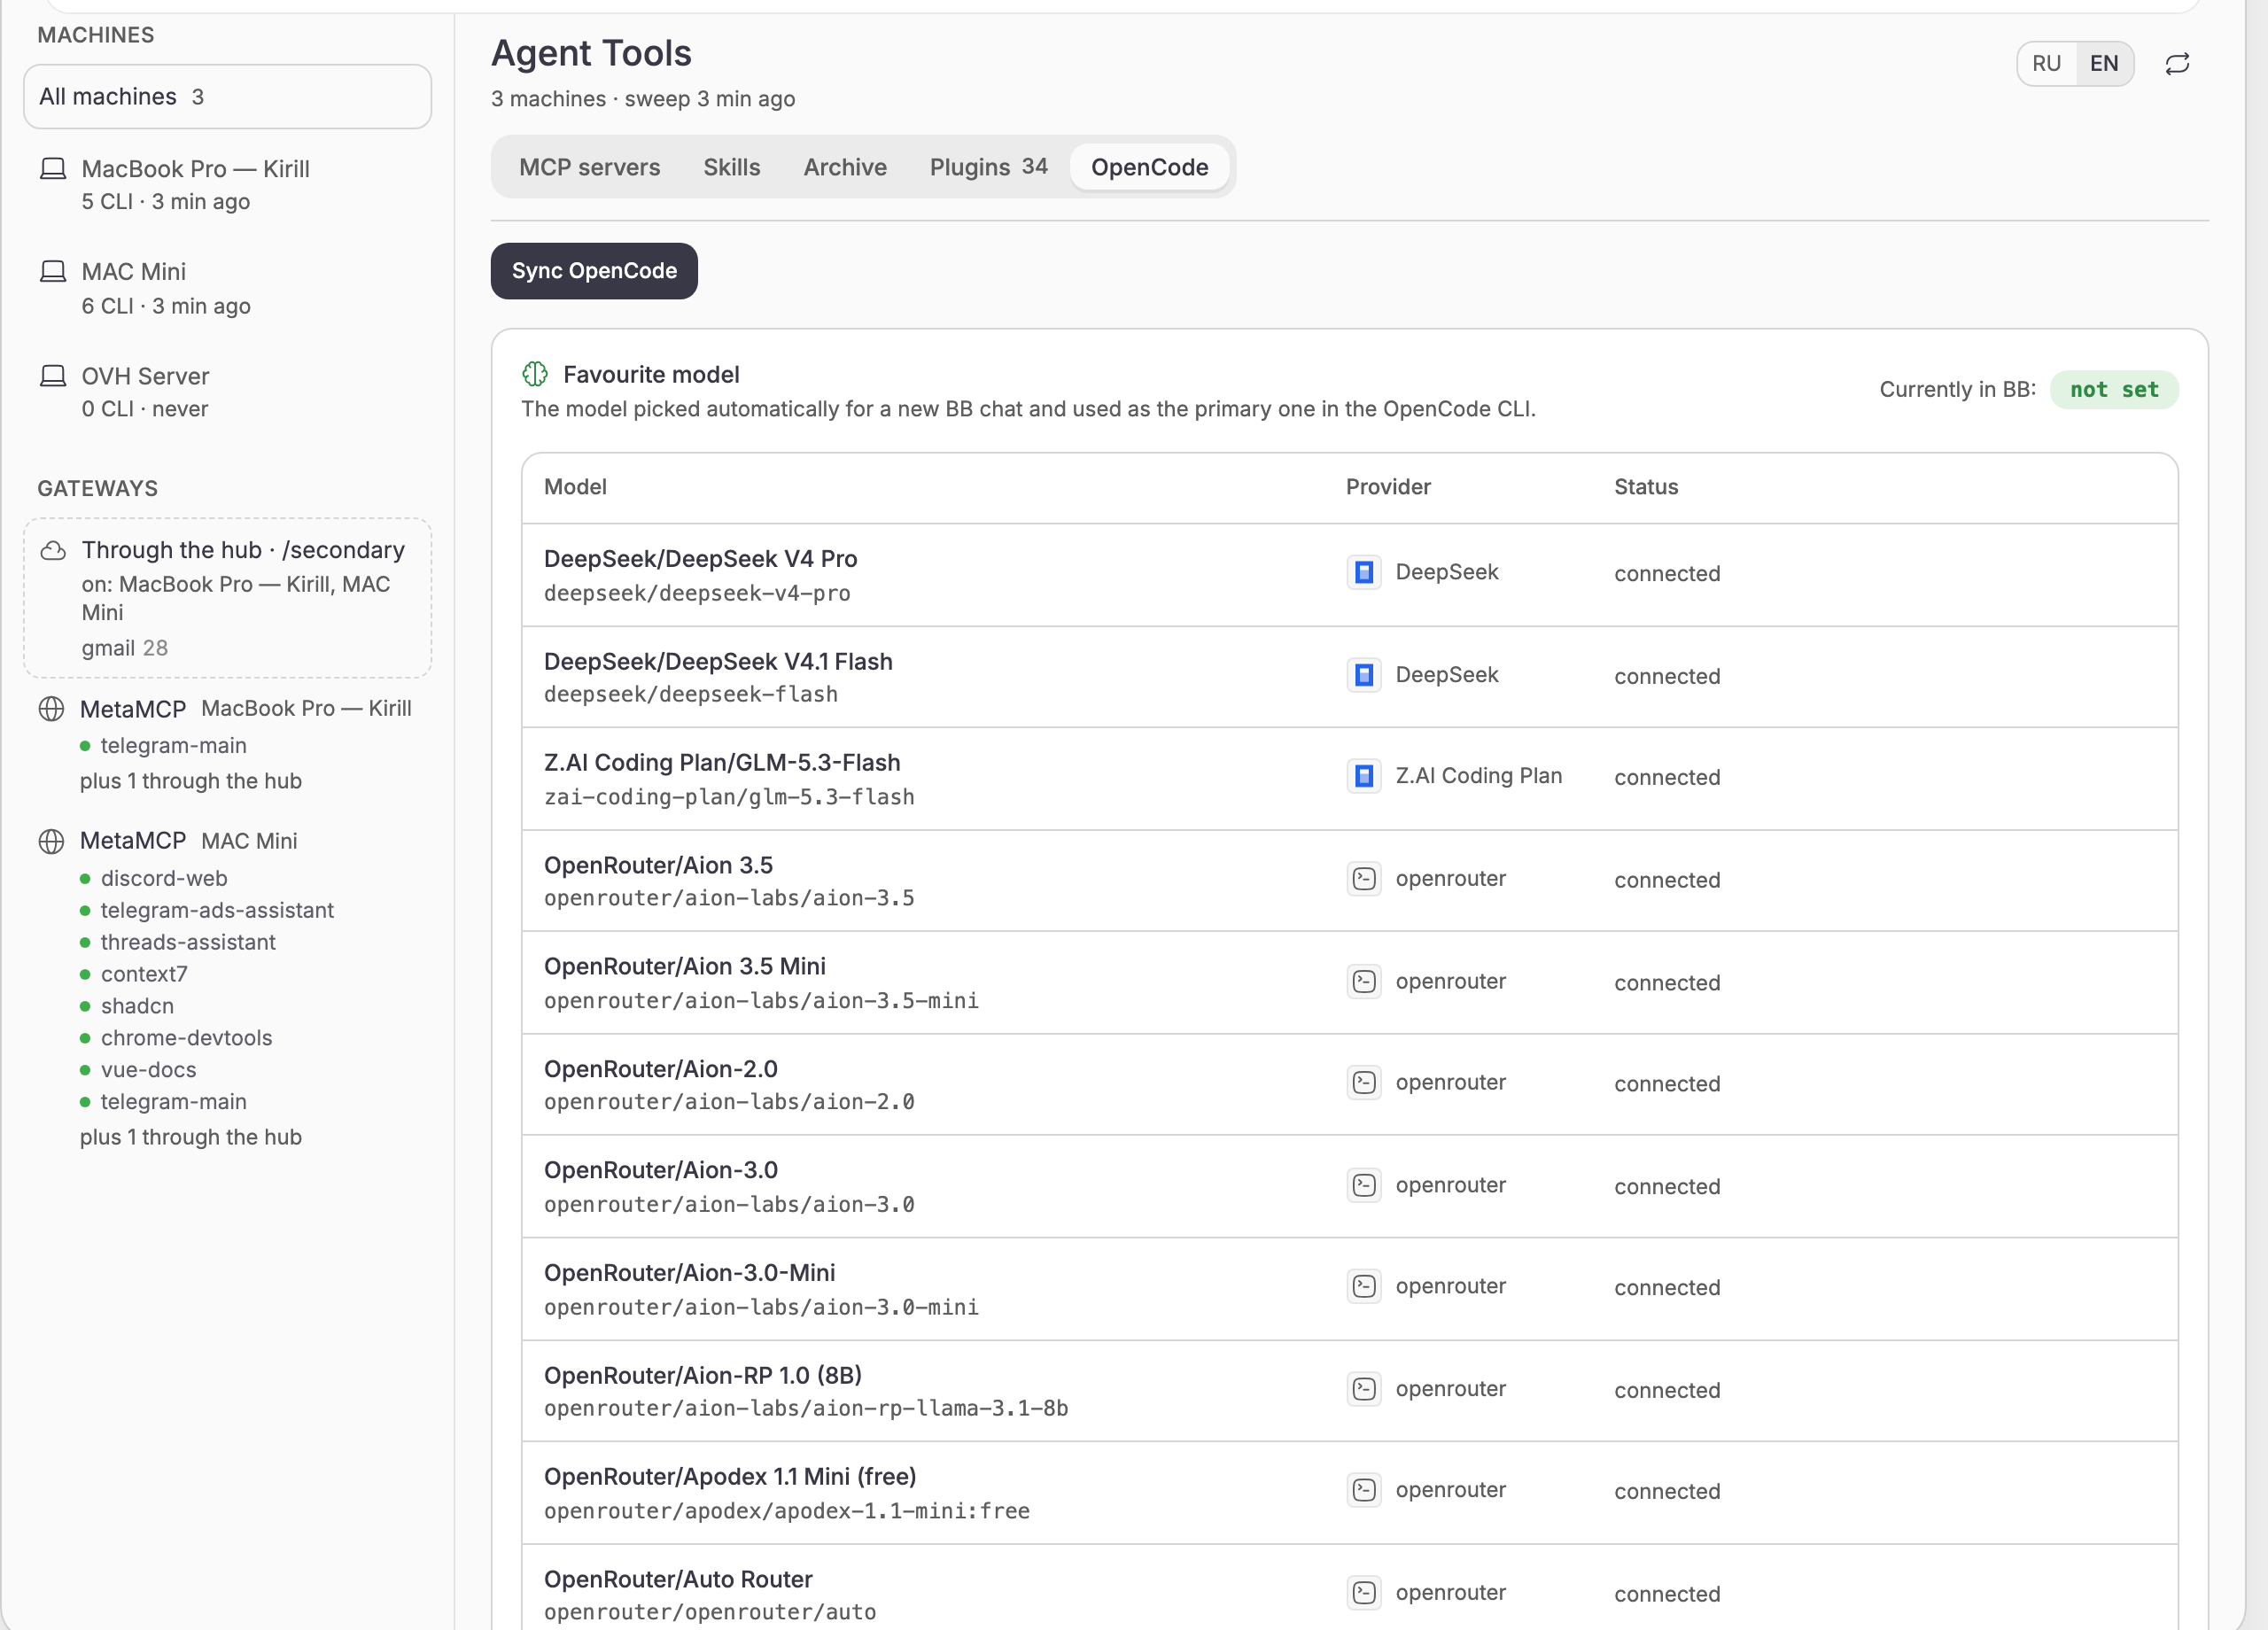
Task: Click DeepSeek provider icon in V4 Pro row
Action: (1364, 572)
